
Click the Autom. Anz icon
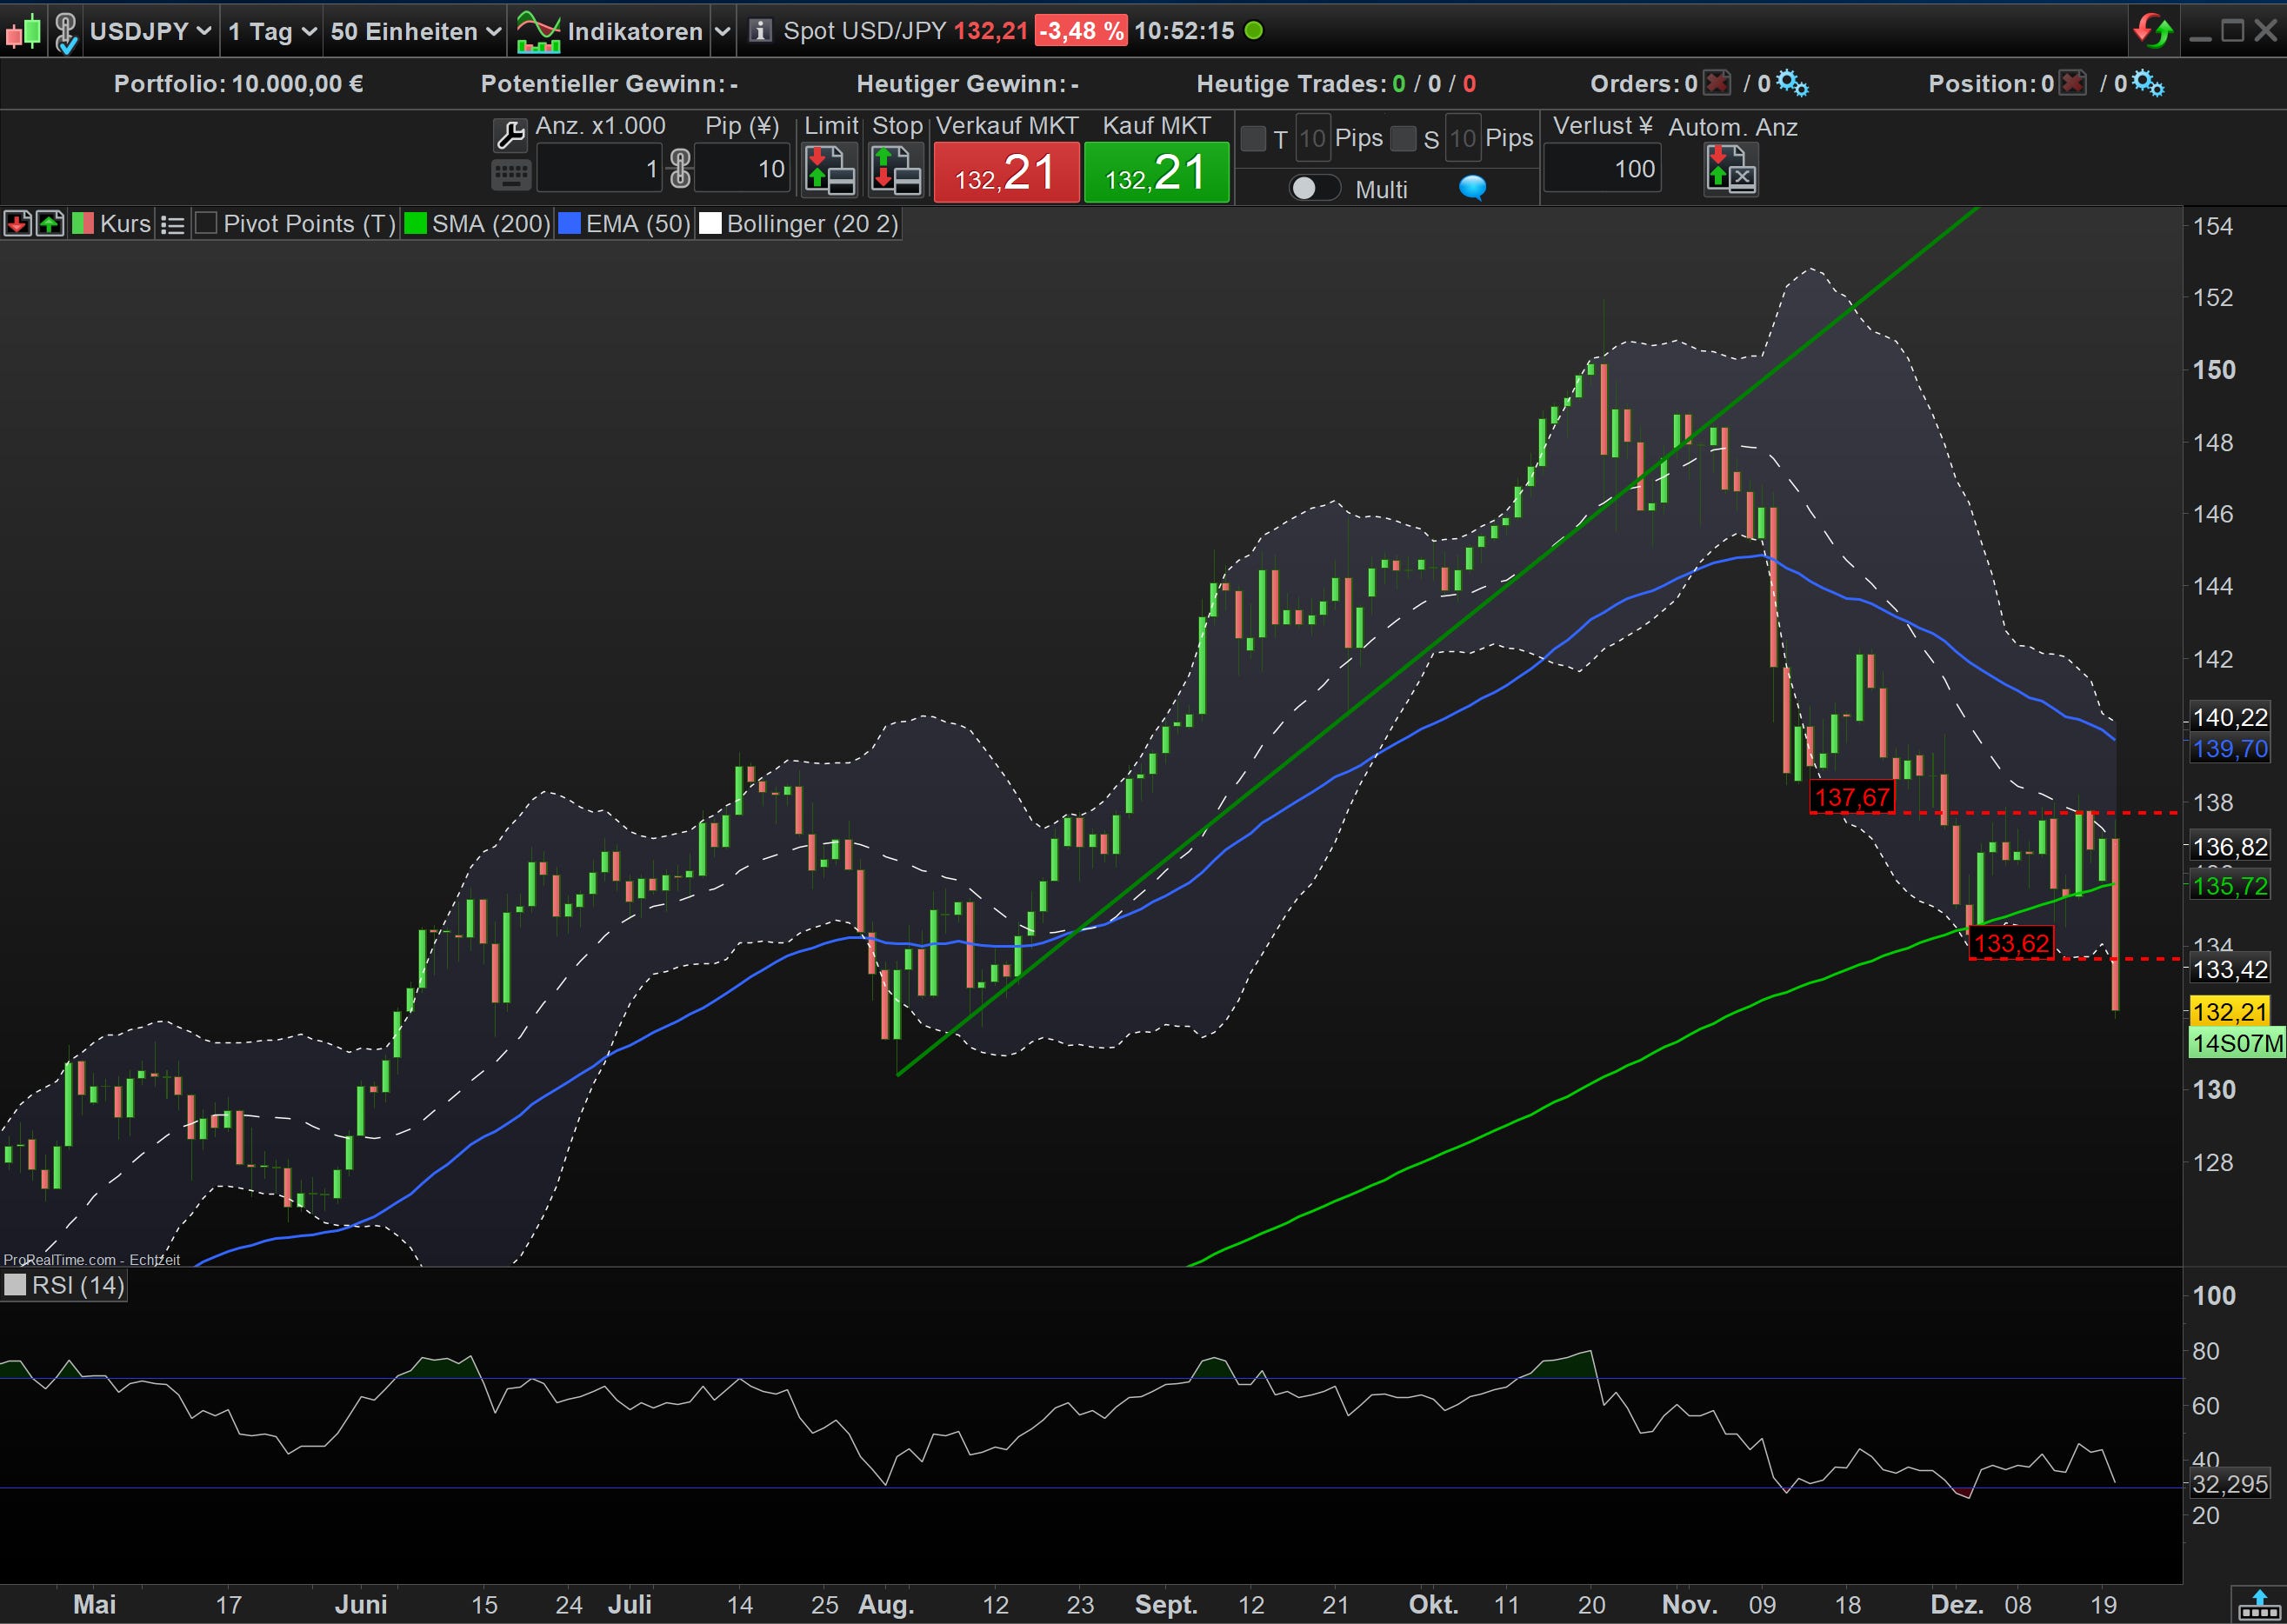tap(1730, 169)
